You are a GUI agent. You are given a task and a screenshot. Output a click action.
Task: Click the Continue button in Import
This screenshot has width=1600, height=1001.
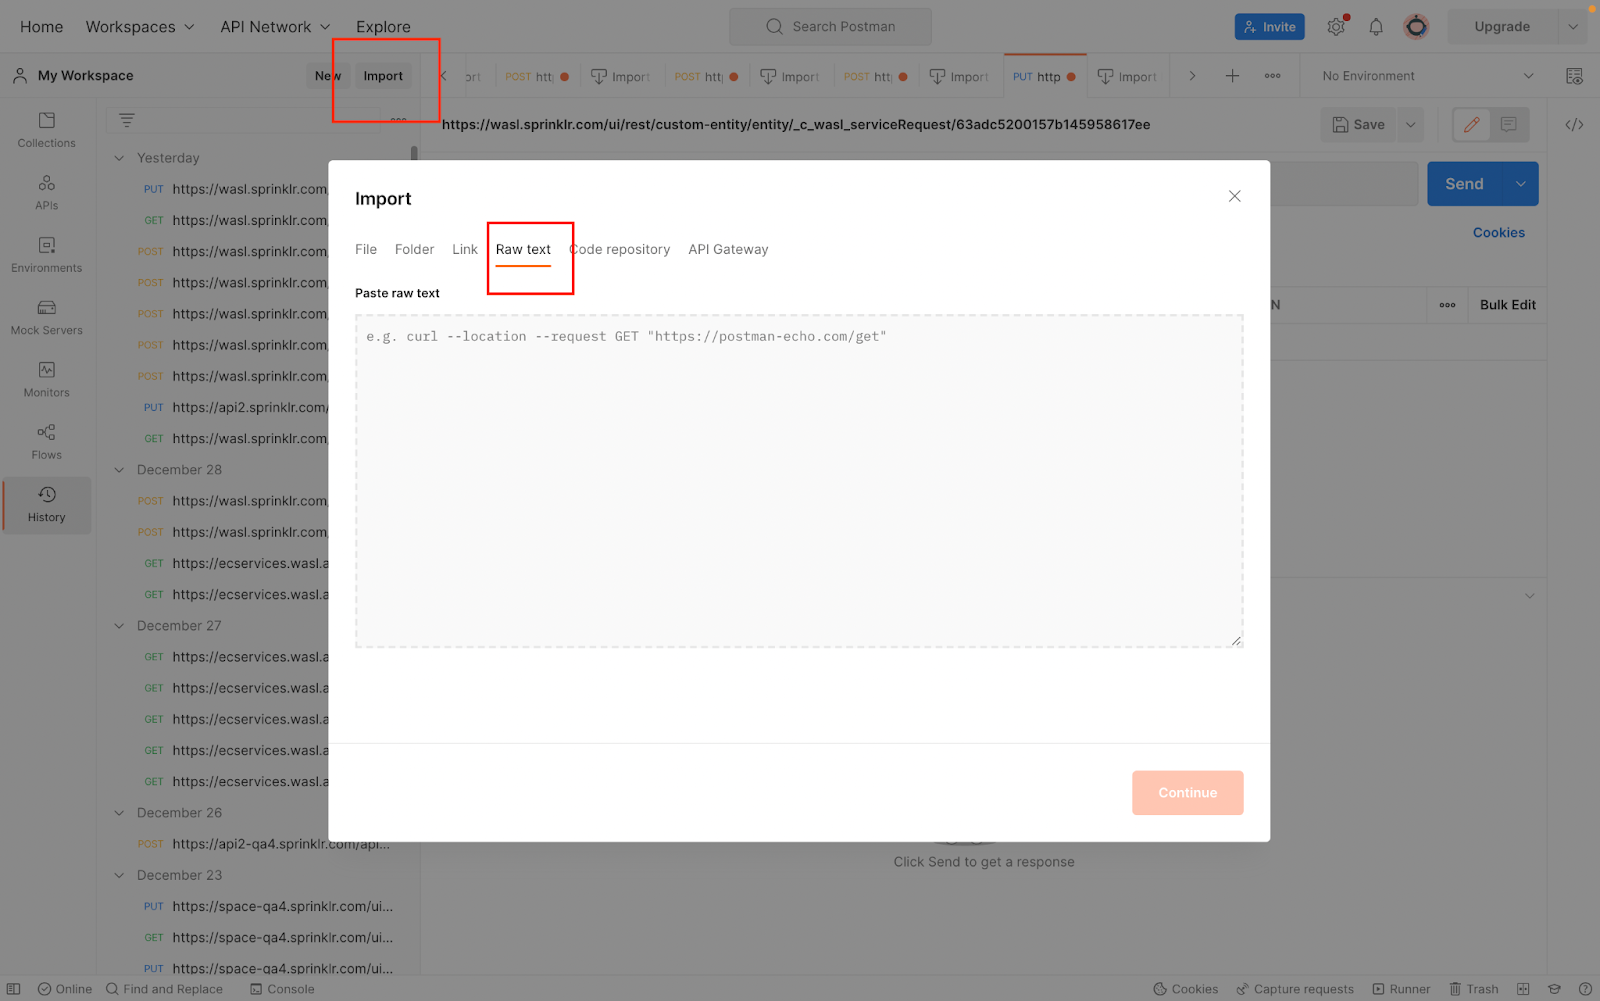point(1188,793)
